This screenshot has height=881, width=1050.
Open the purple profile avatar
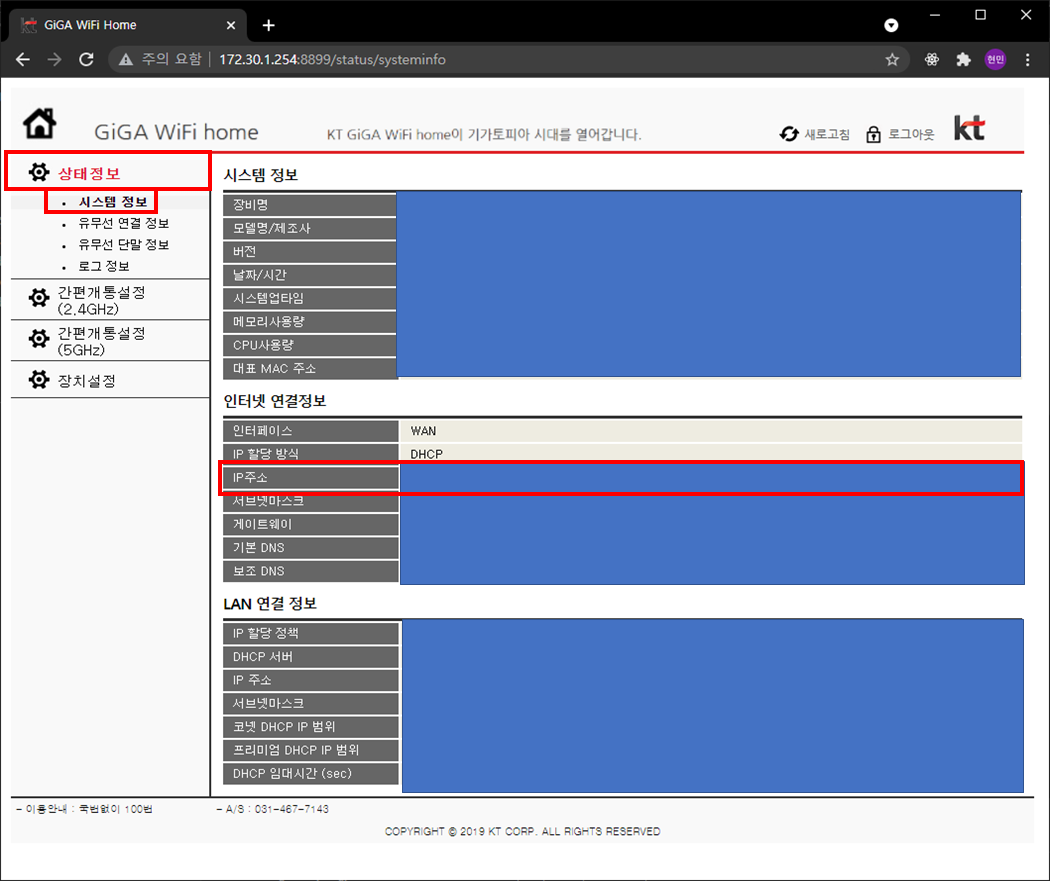[995, 60]
